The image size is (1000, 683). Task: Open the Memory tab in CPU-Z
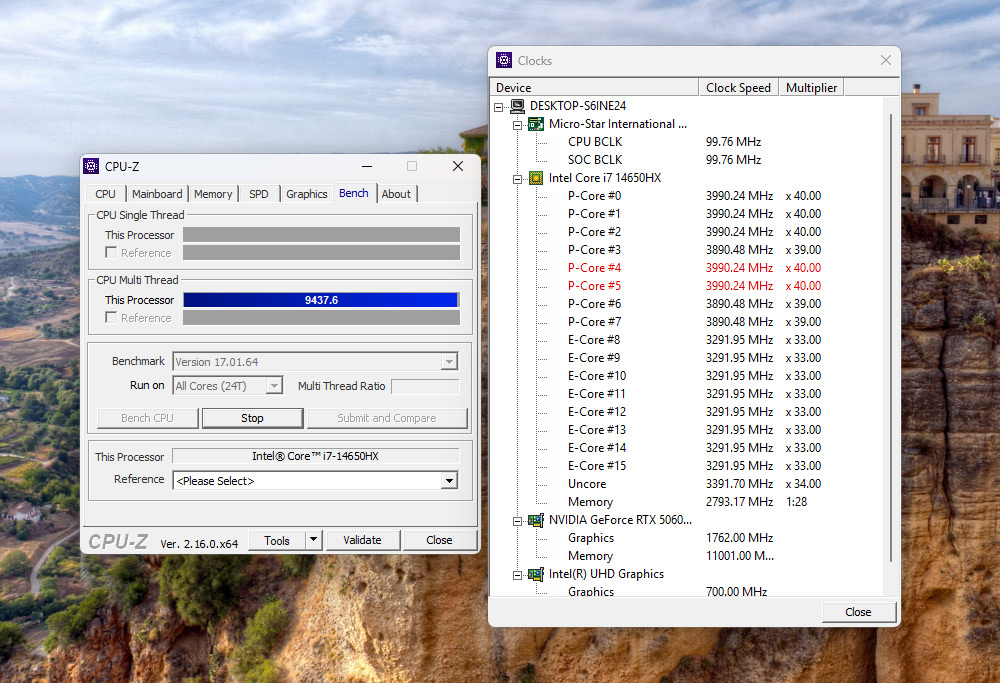pyautogui.click(x=213, y=194)
